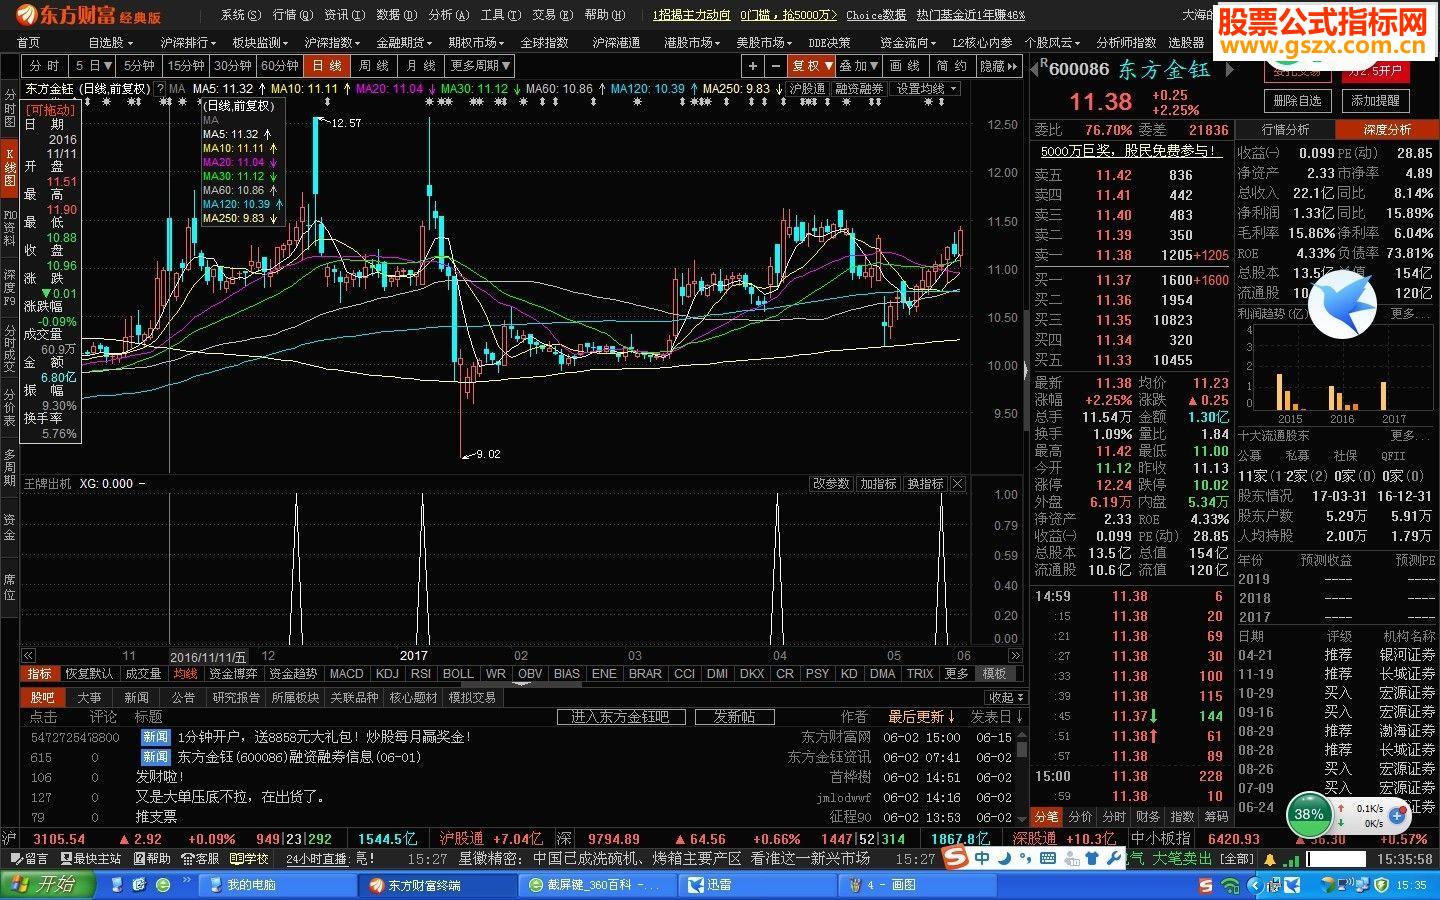Select the 日线 daily chart period
1440x900 pixels.
click(327, 65)
